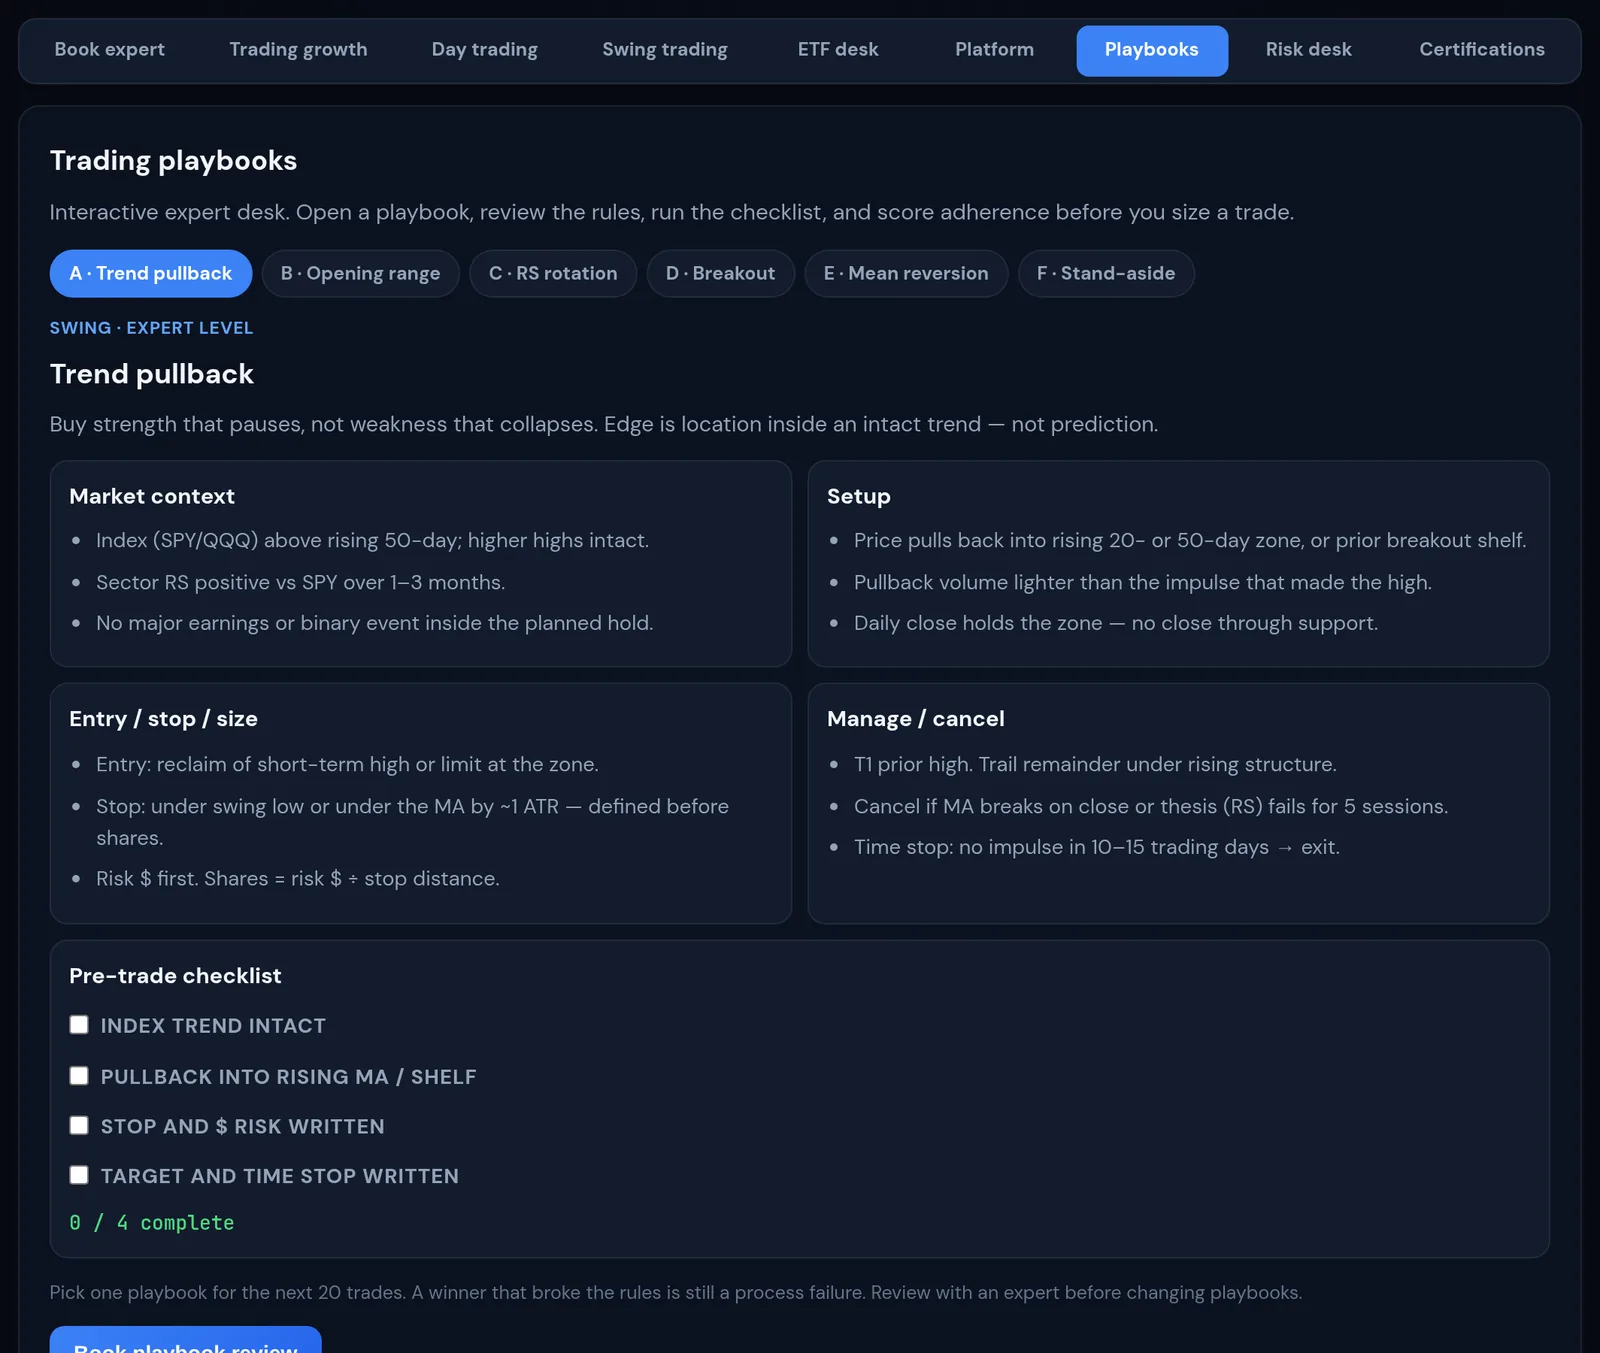Image resolution: width=1600 pixels, height=1353 pixels.
Task: Click "No major earnings or binary event" bullet
Action: 374,623
